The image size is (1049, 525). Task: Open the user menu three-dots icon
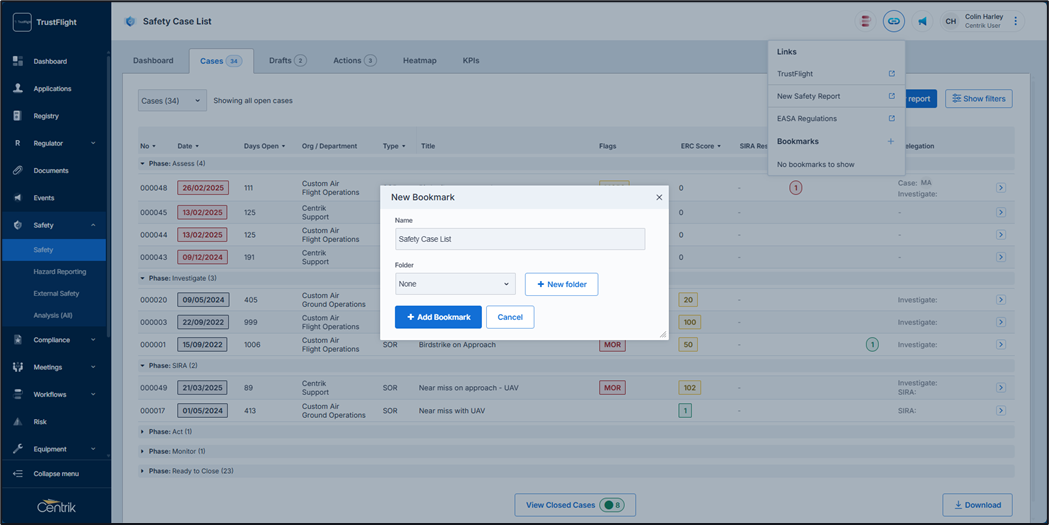click(1016, 21)
